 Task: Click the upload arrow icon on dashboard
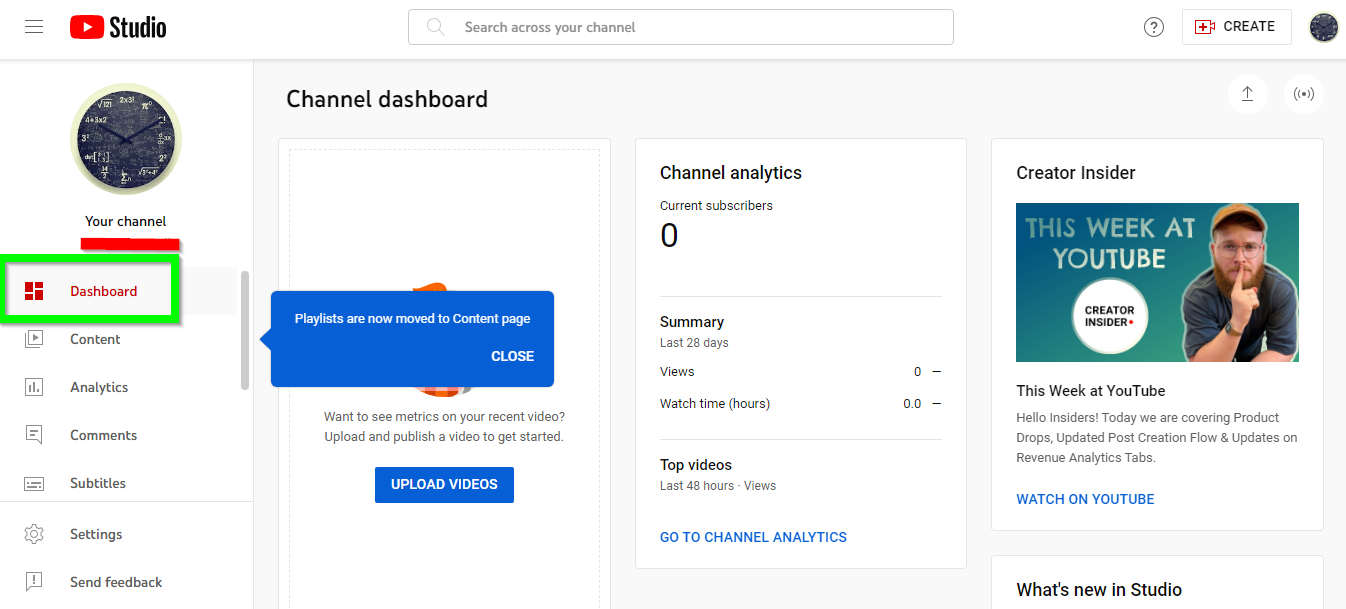tap(1248, 94)
